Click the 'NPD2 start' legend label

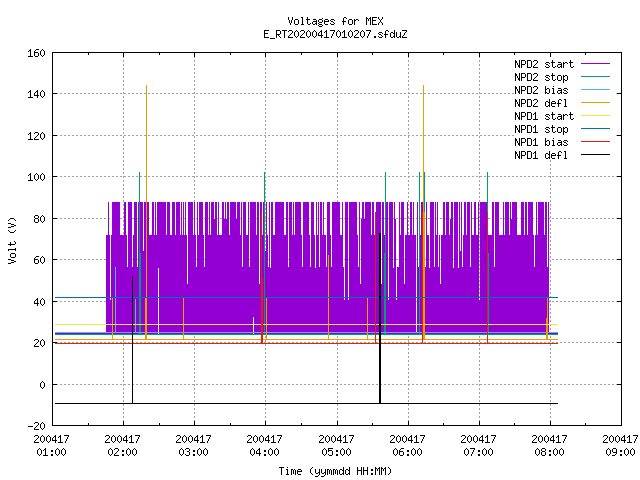(x=544, y=64)
